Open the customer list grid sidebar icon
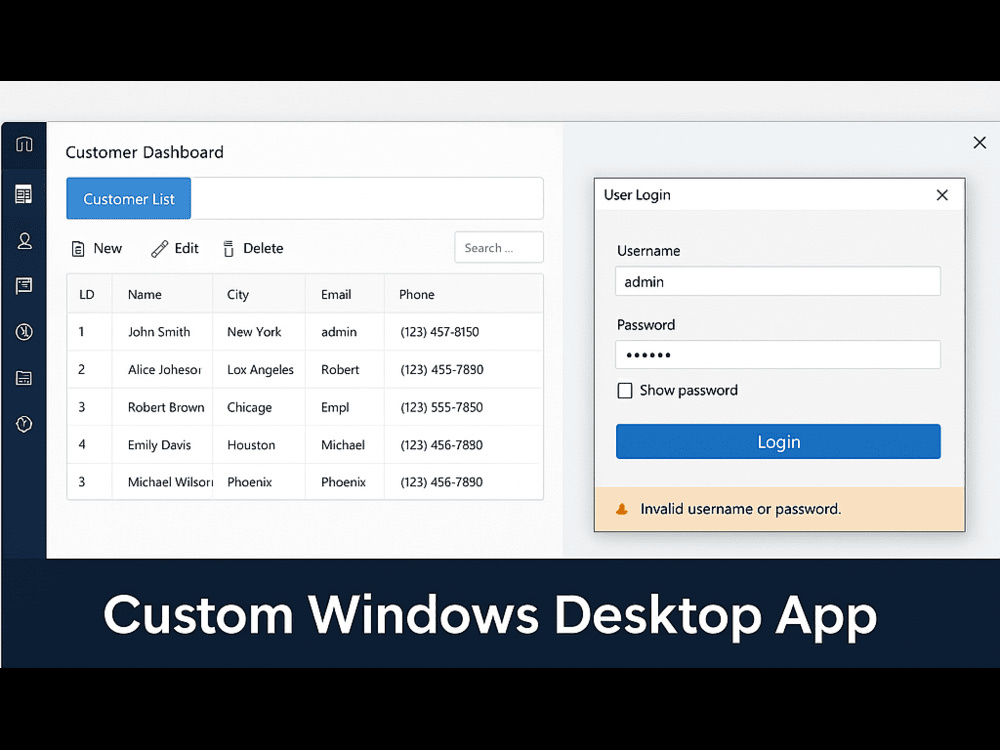Viewport: 1000px width, 750px height. click(x=24, y=195)
